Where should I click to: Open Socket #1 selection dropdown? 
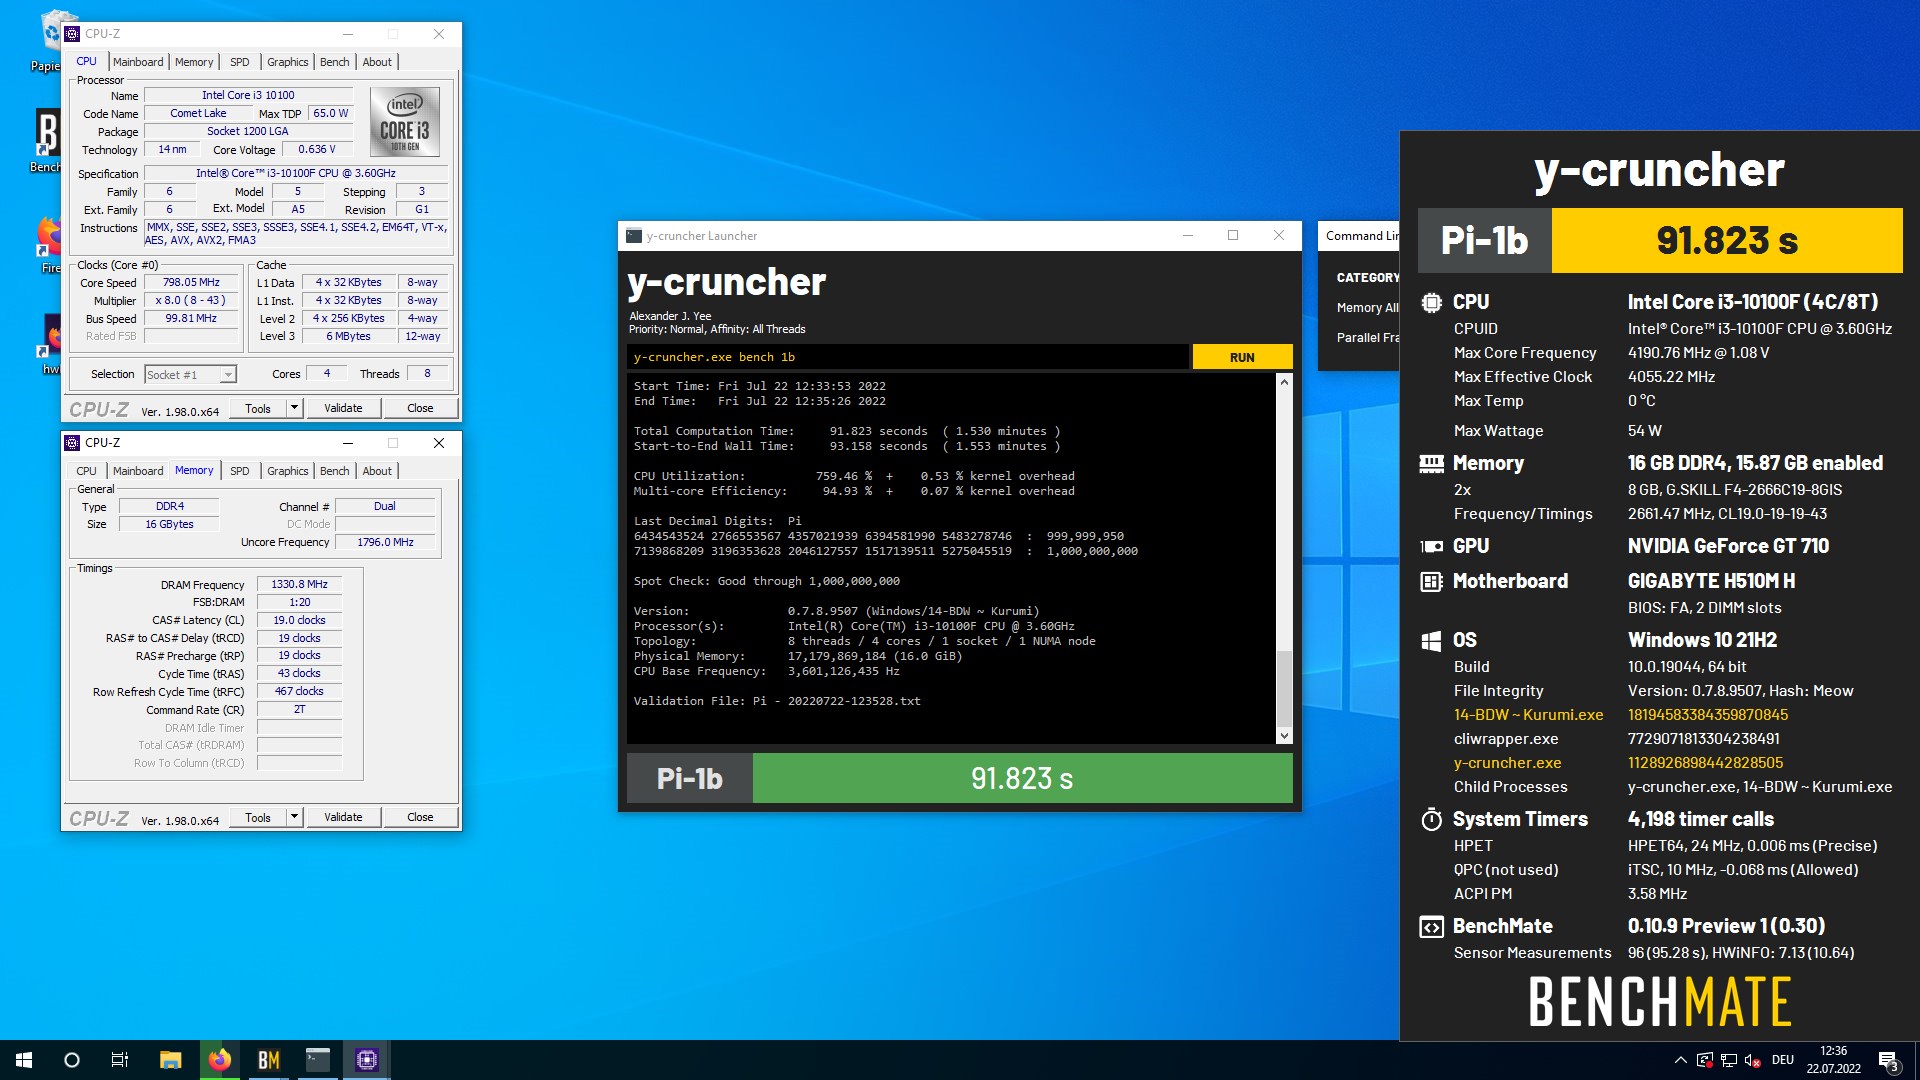[190, 375]
